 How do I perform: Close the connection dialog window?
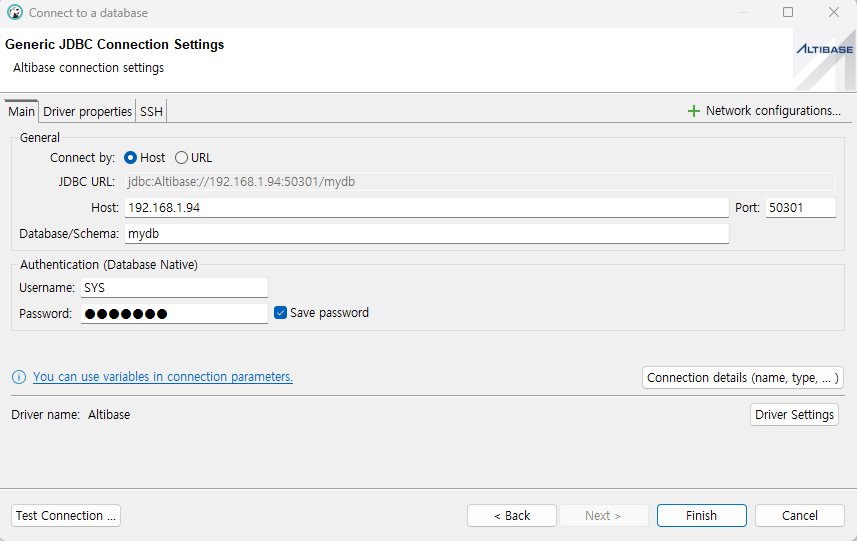click(833, 13)
